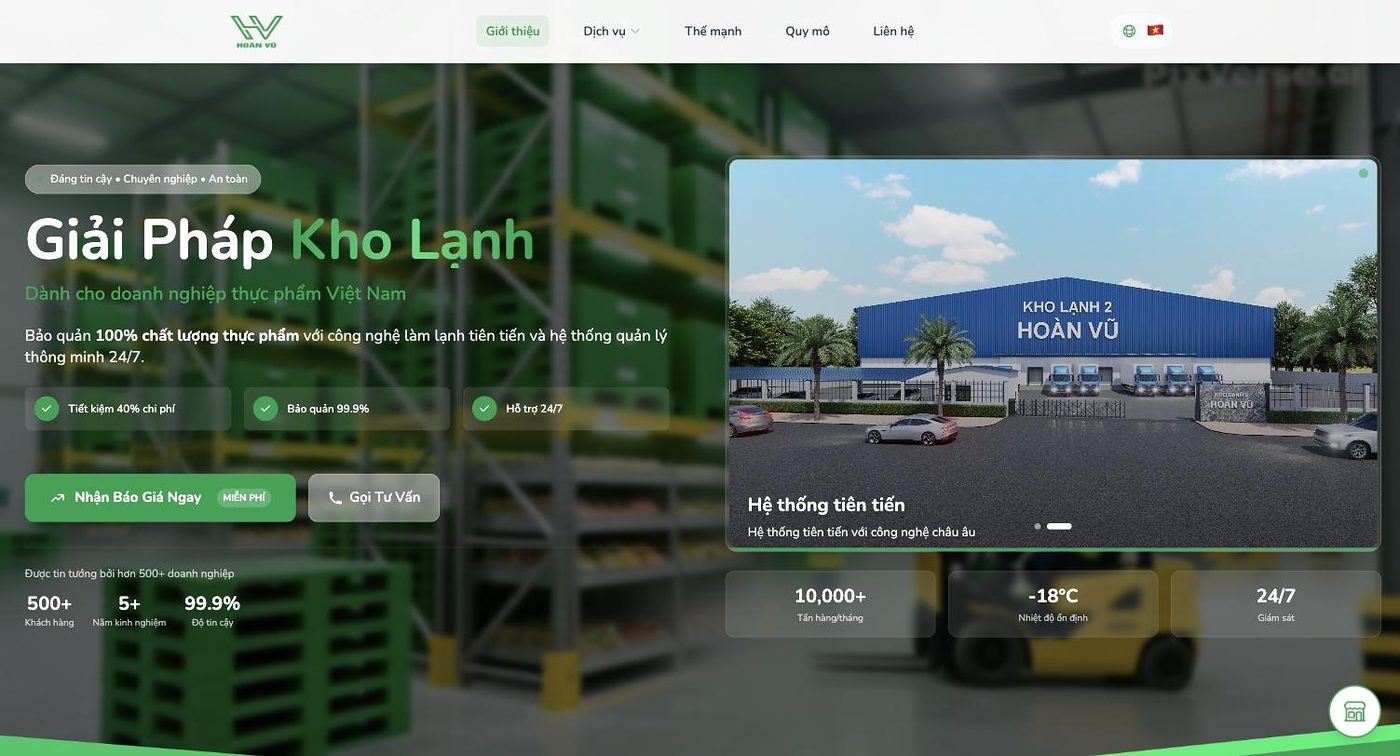
Task: Click the Tiết kiệm 40% chi phí card
Action: pos(128,409)
